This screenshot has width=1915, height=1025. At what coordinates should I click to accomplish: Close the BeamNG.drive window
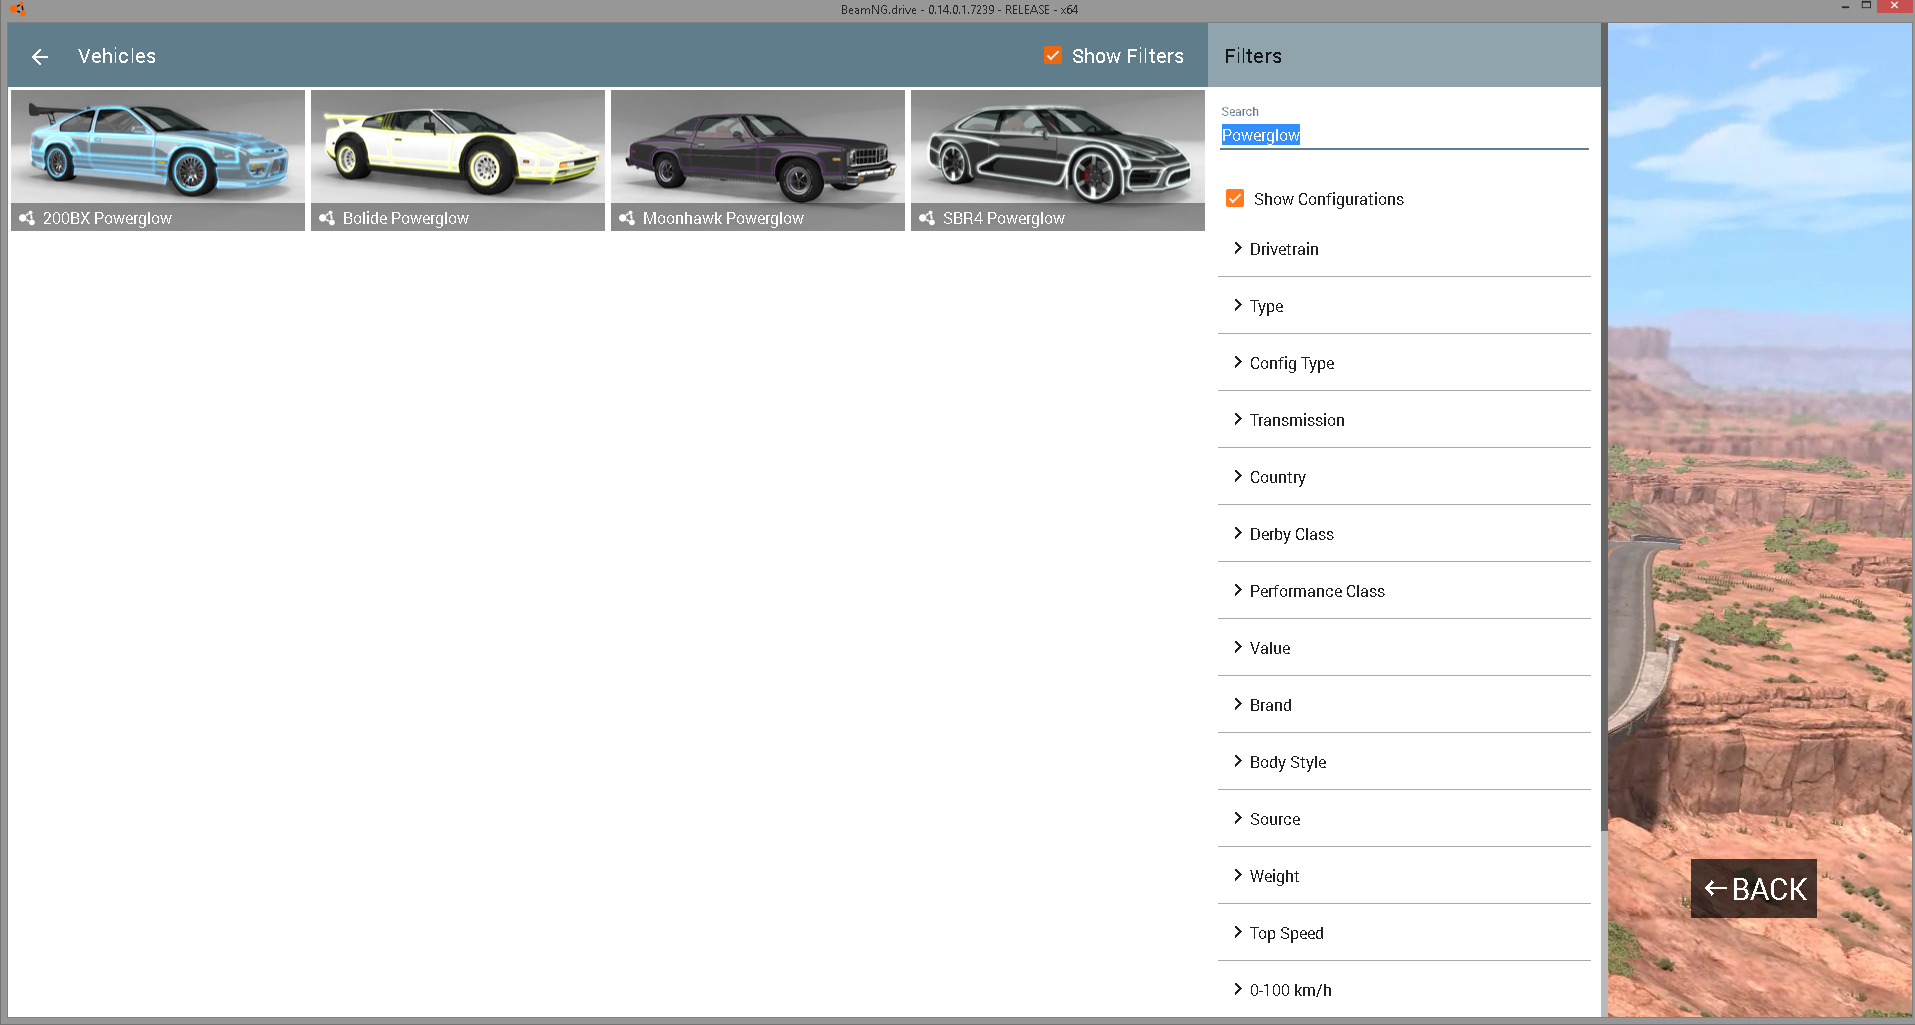[x=1895, y=6]
